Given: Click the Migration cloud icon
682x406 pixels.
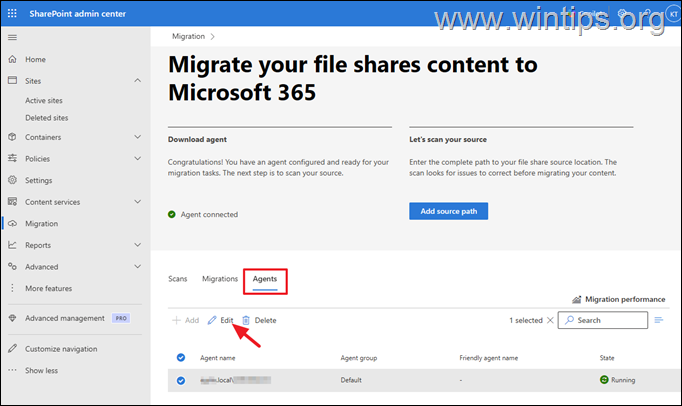Looking at the screenshot, I should pyautogui.click(x=13, y=223).
